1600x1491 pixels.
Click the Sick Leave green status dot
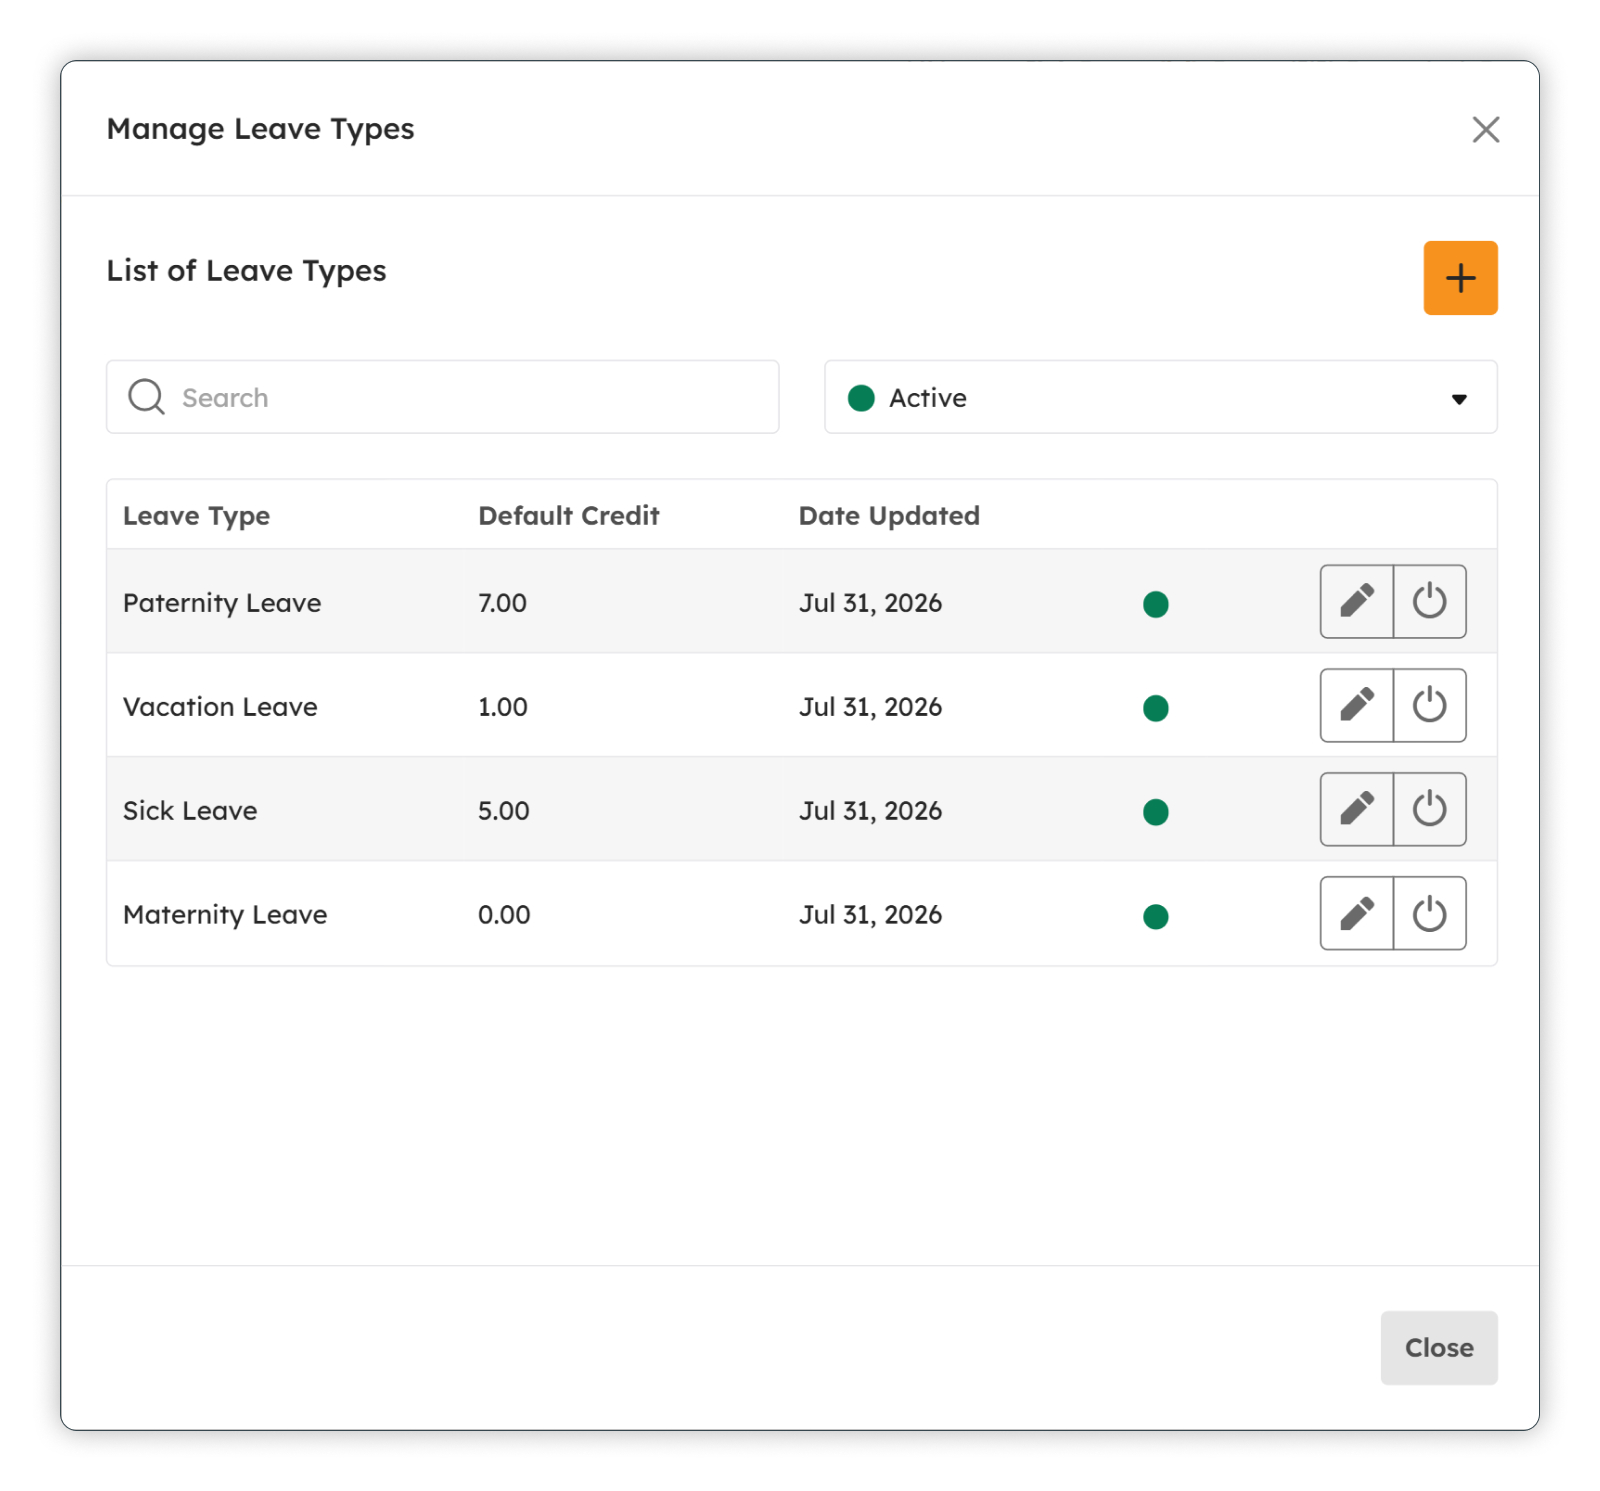tap(1156, 812)
